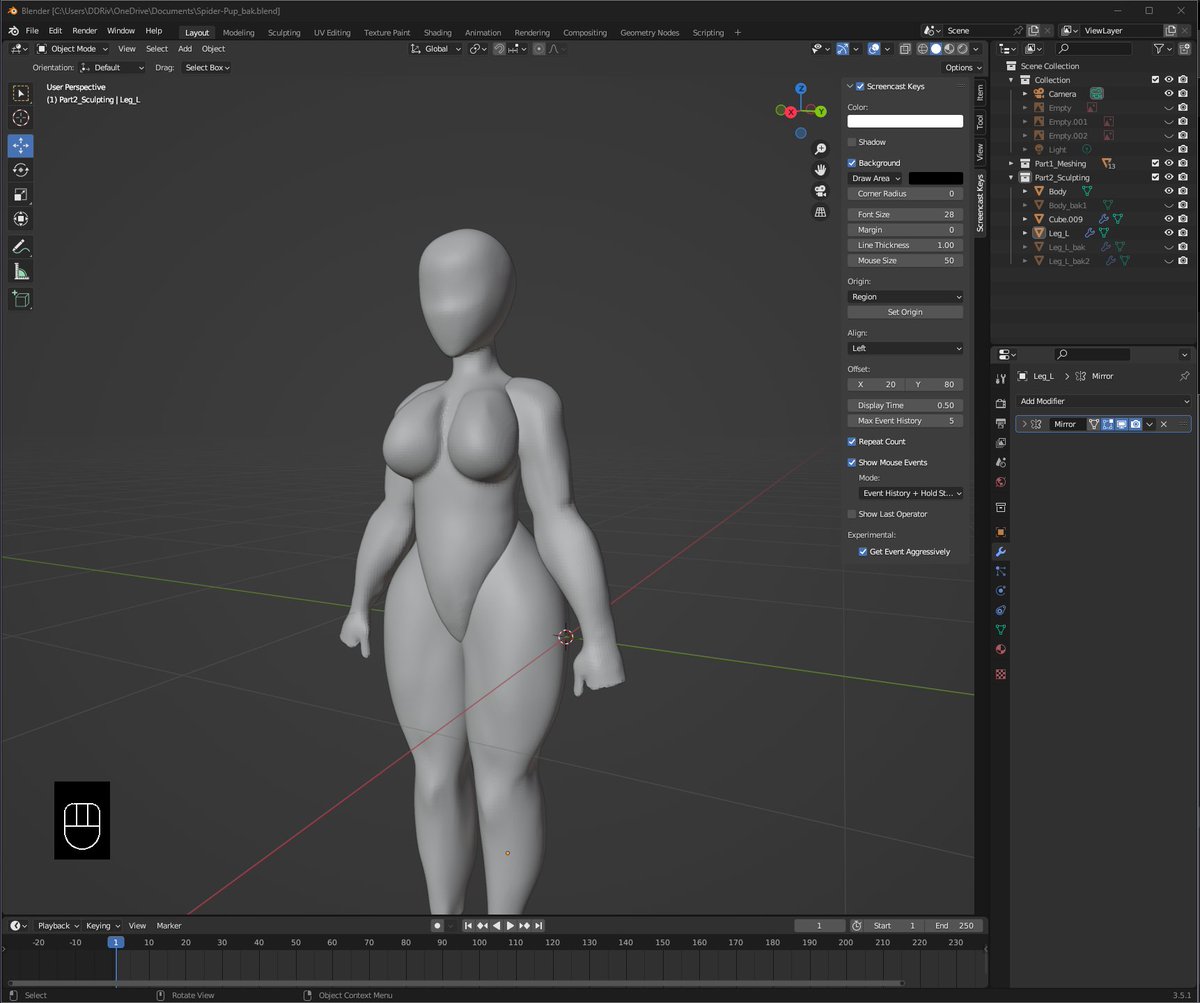Hide the Camera object in the outliner
The image size is (1200, 1003).
pyautogui.click(x=1168, y=94)
